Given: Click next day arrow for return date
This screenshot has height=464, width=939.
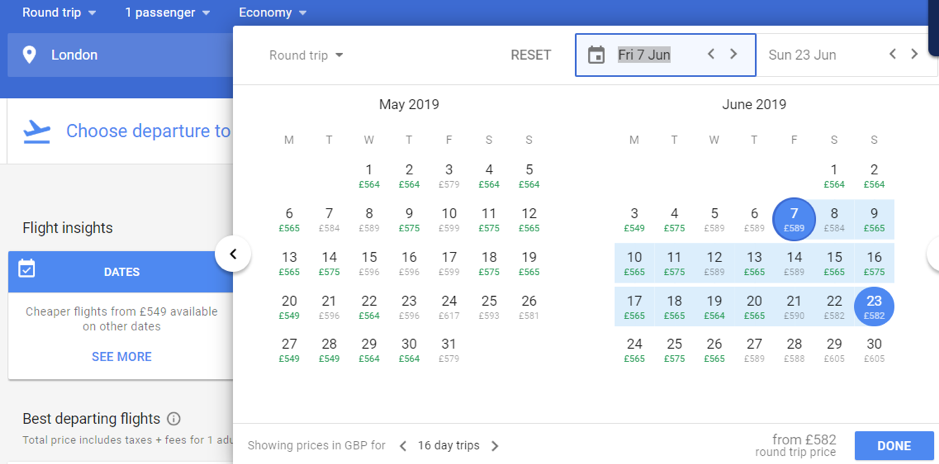Looking at the screenshot, I should (915, 54).
